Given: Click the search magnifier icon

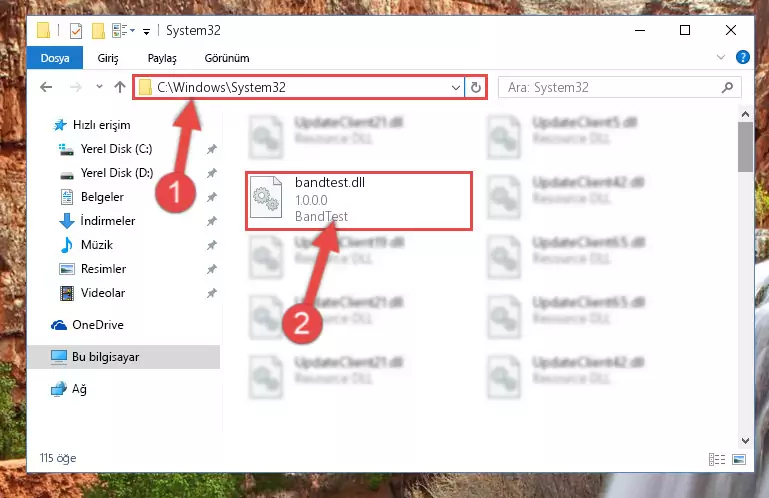Looking at the screenshot, I should [727, 87].
